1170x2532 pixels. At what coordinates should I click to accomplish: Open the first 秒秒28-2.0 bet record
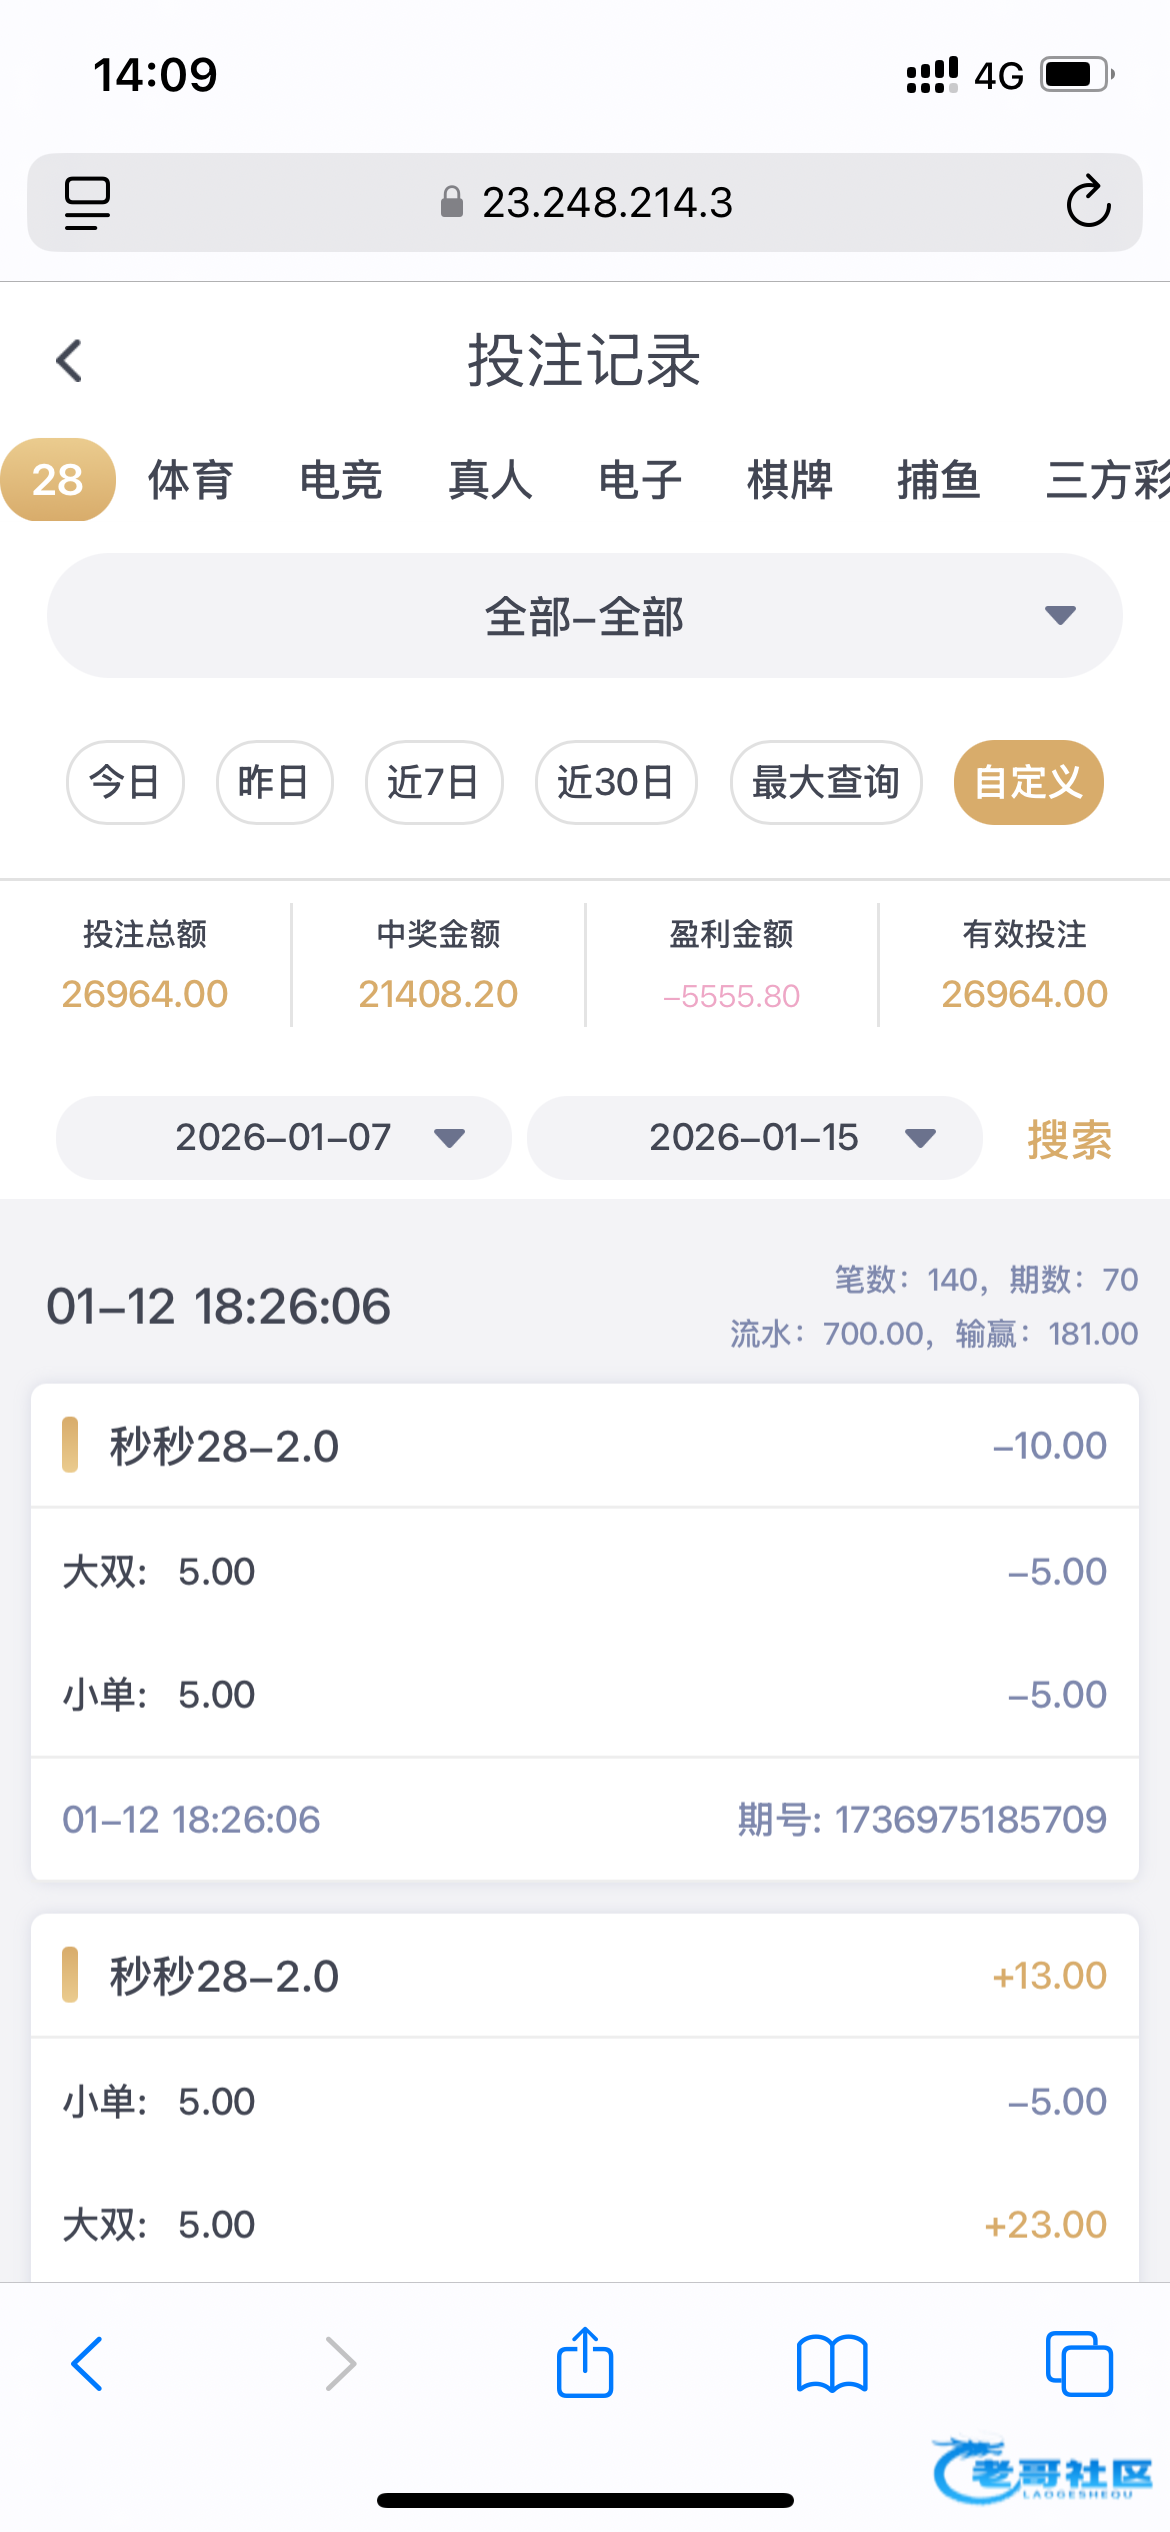tap(584, 1446)
